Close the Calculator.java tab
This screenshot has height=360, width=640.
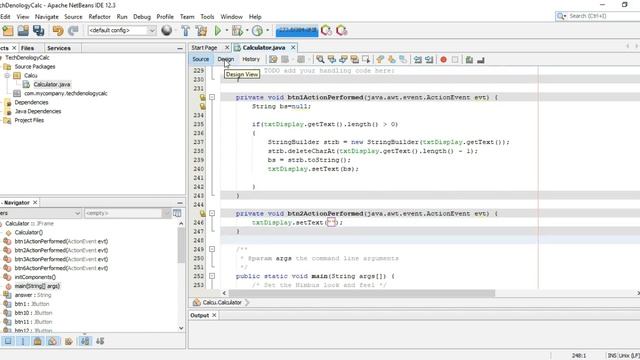293,48
